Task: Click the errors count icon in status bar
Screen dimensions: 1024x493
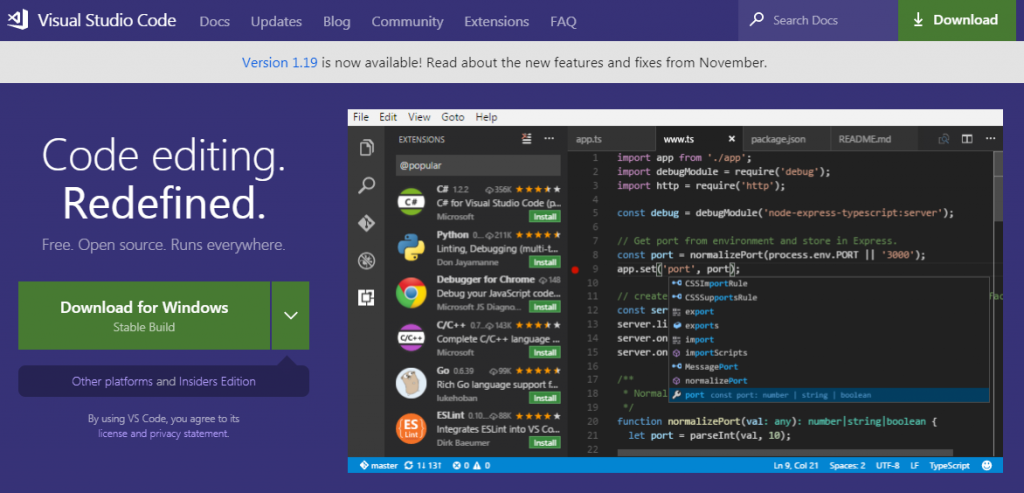Action: 457,466
